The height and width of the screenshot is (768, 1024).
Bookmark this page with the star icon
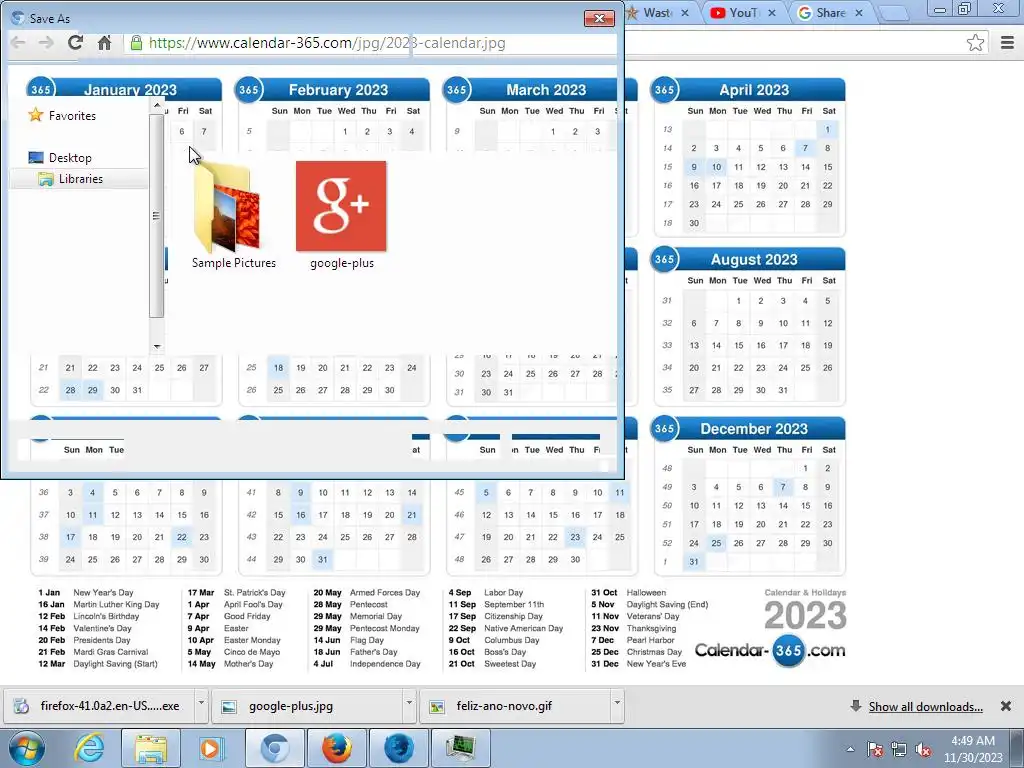pyautogui.click(x=976, y=43)
